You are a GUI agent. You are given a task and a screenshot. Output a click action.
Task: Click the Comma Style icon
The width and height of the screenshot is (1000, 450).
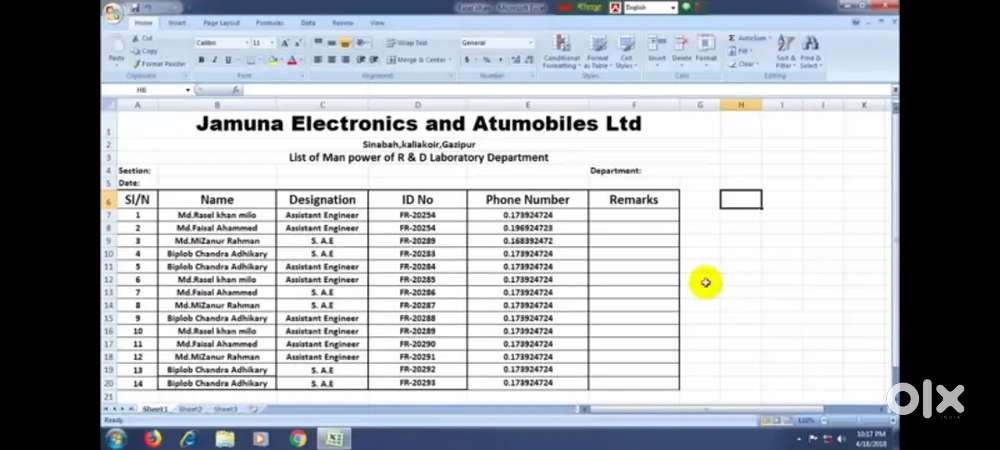(500, 60)
